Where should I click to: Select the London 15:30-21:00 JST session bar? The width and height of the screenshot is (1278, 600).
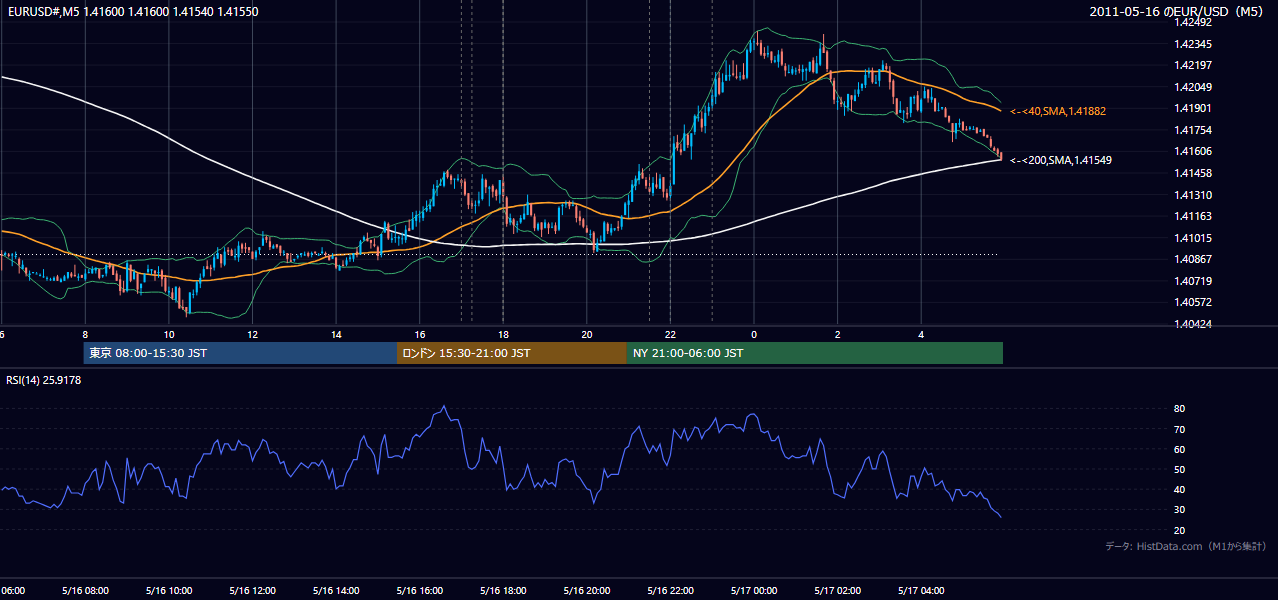(511, 353)
